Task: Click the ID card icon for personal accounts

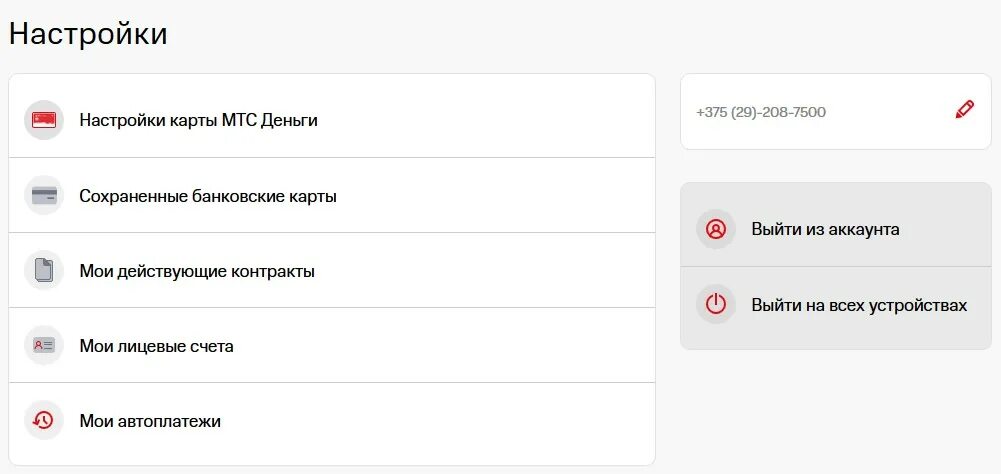Action: point(44,346)
